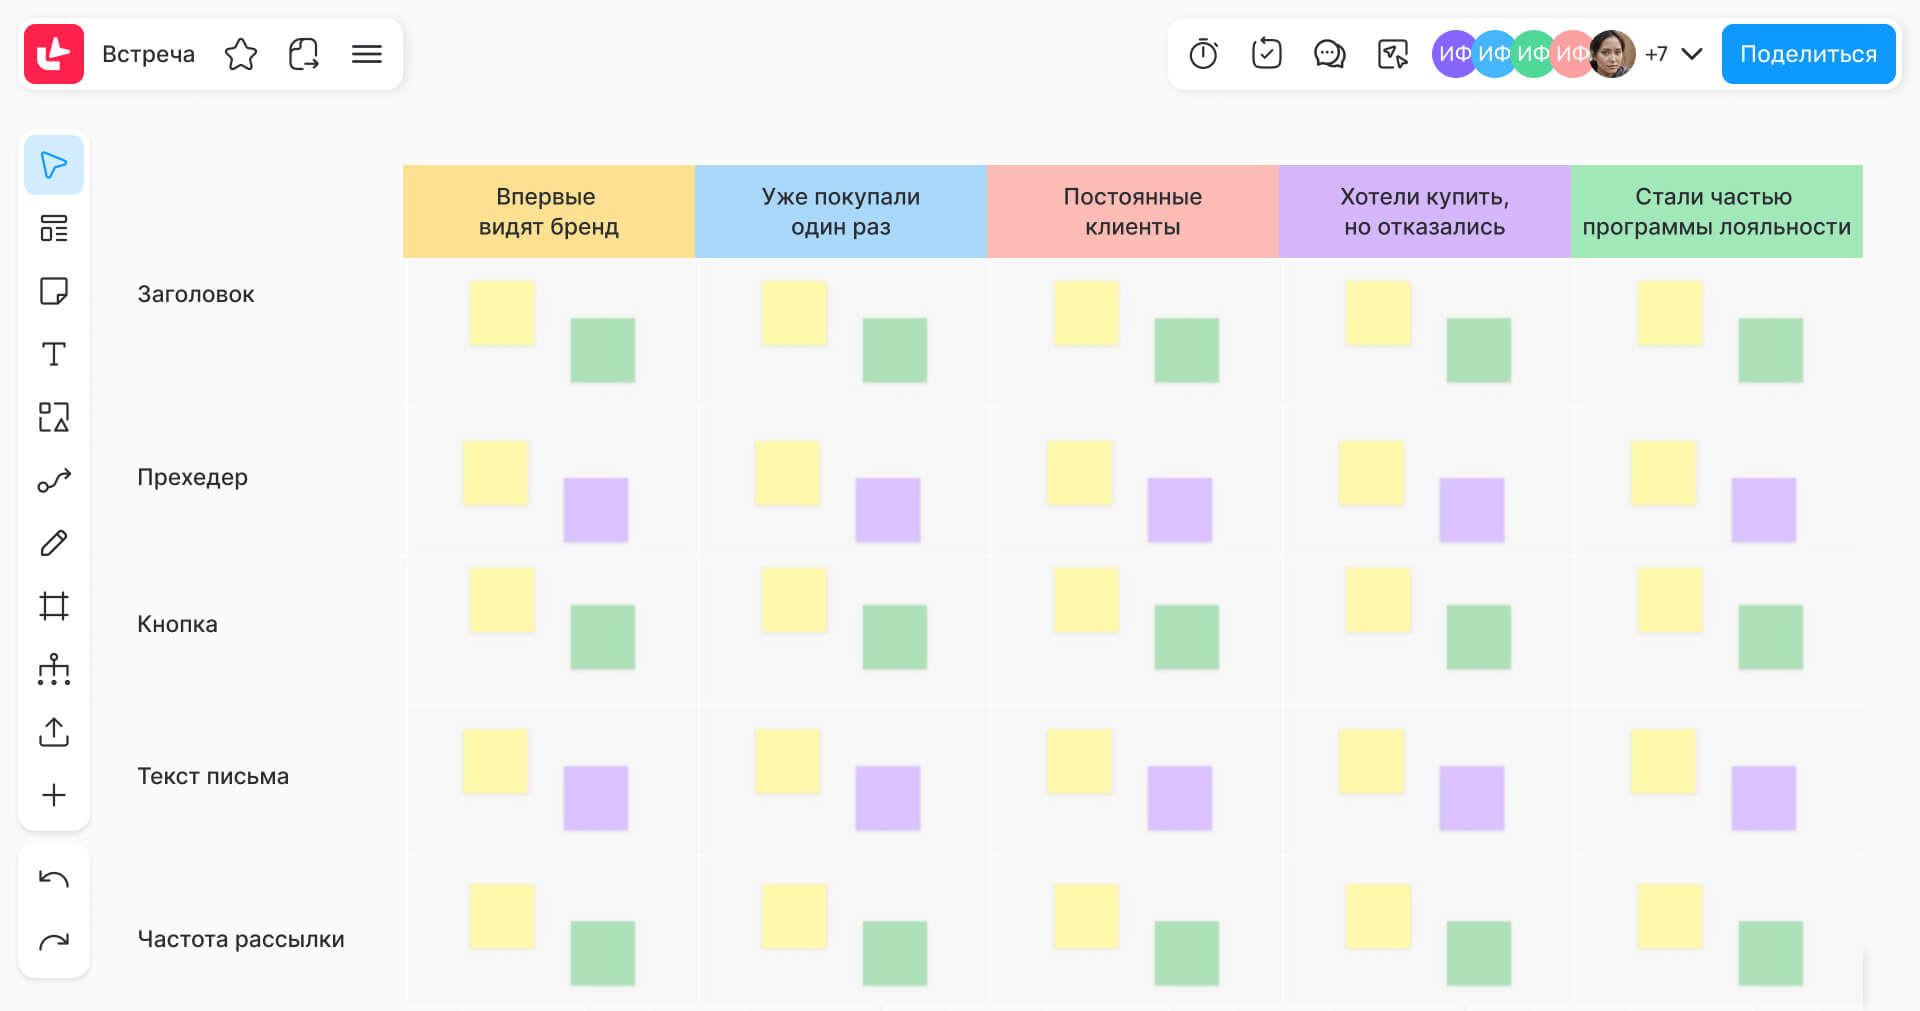
Task: Start the timer from top toolbar
Action: click(x=1203, y=54)
